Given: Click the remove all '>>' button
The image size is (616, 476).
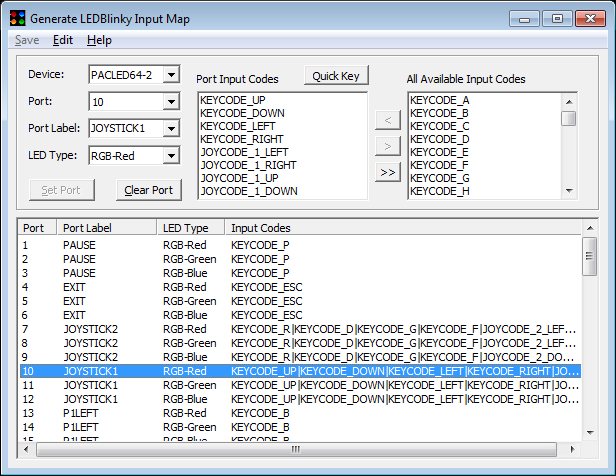Looking at the screenshot, I should (388, 172).
